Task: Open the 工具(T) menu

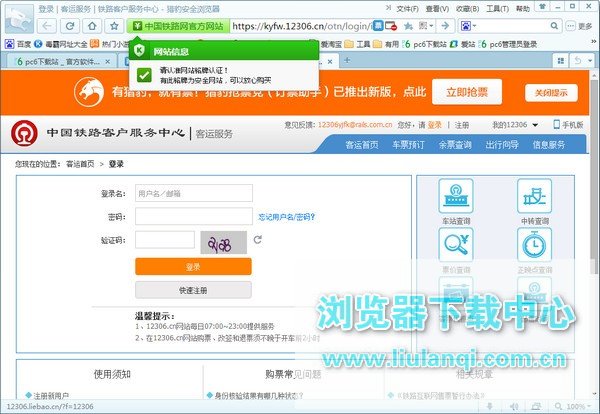Action: tap(497, 8)
